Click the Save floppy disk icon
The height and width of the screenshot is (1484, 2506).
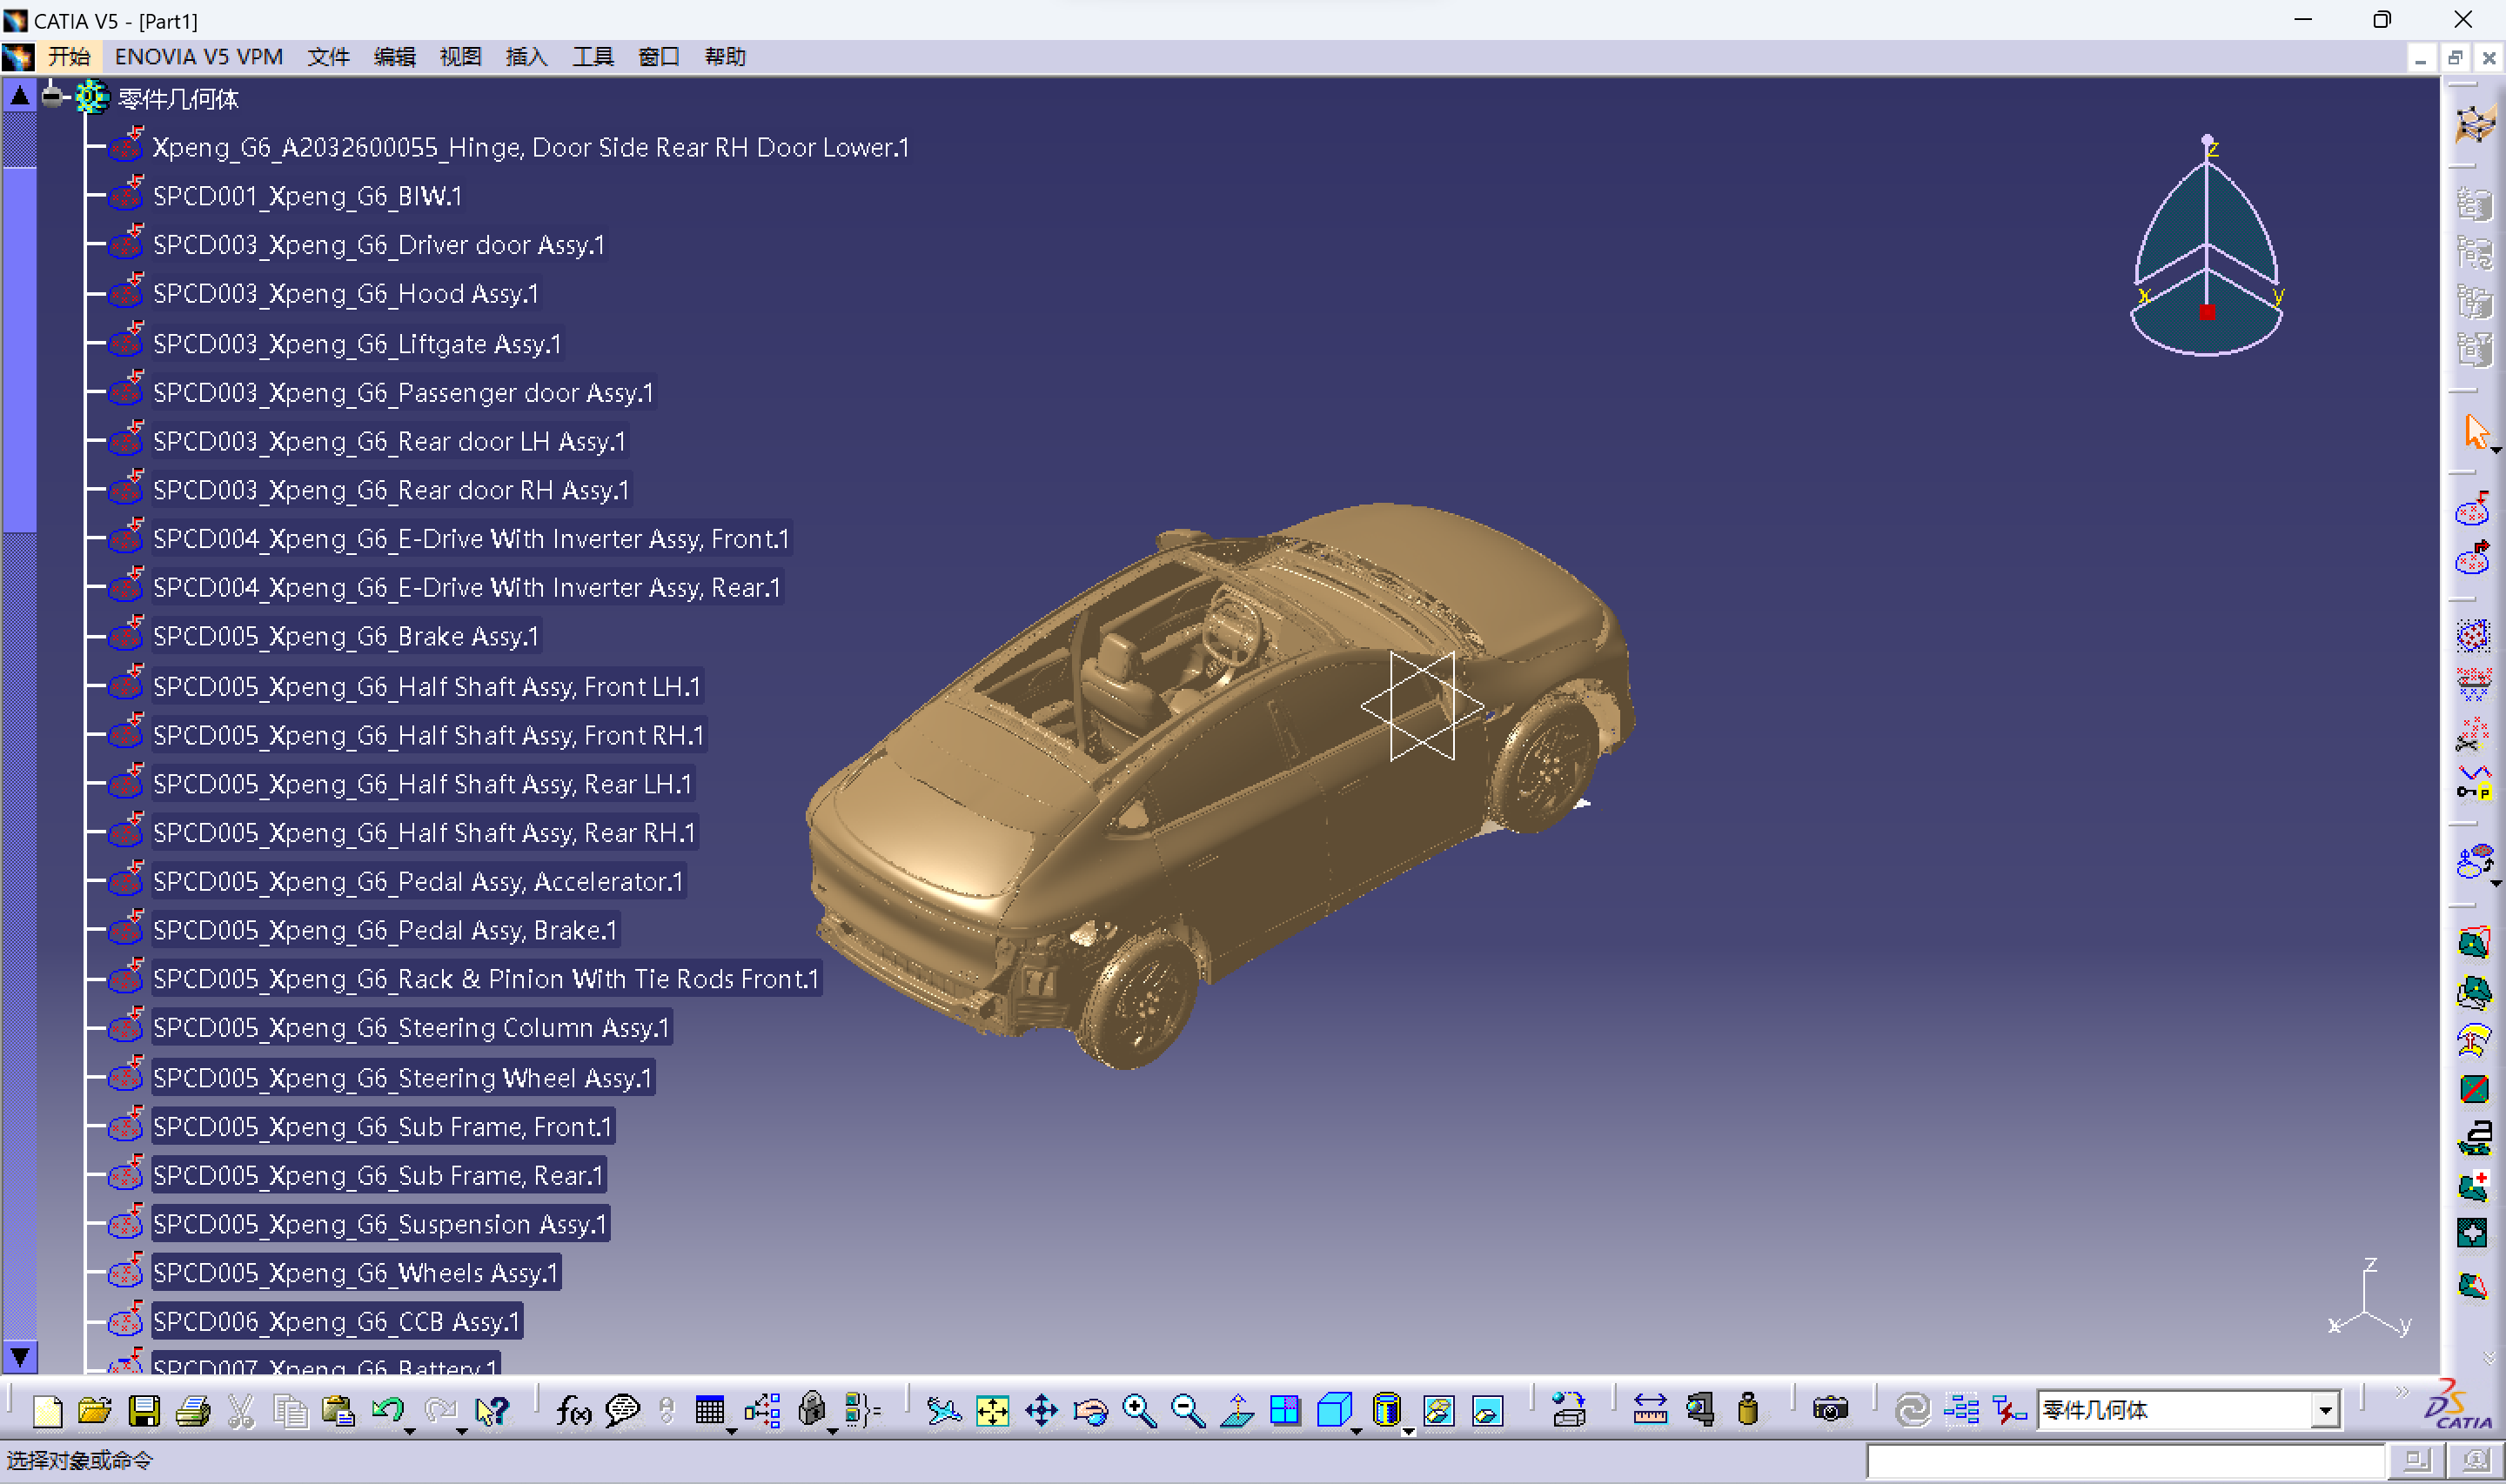point(144,1411)
